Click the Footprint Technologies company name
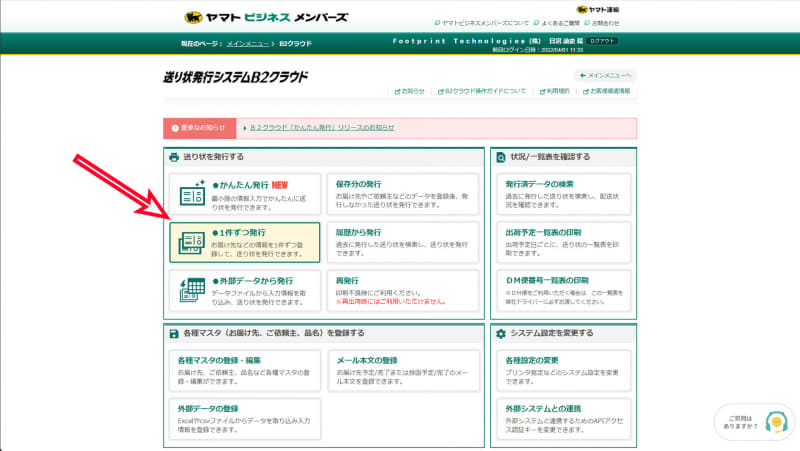 (x=466, y=41)
